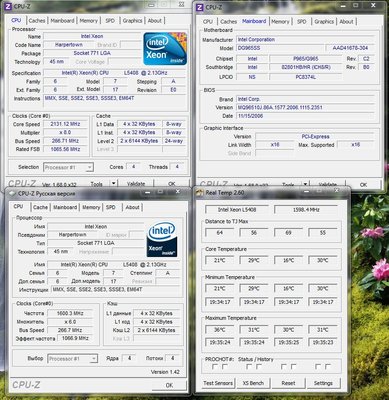Click the purple CPU-Z title bar icon
389x400 pixels.
pos(8,6)
